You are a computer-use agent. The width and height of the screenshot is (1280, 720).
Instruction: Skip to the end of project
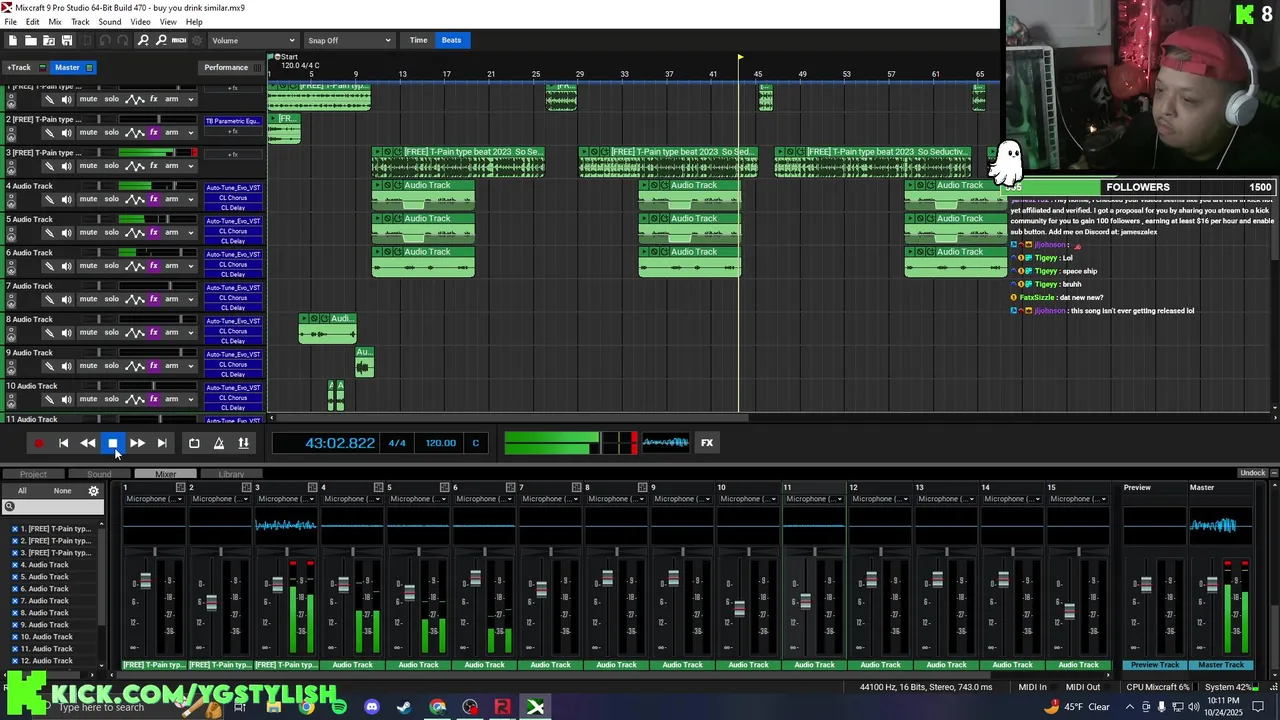[x=162, y=443]
